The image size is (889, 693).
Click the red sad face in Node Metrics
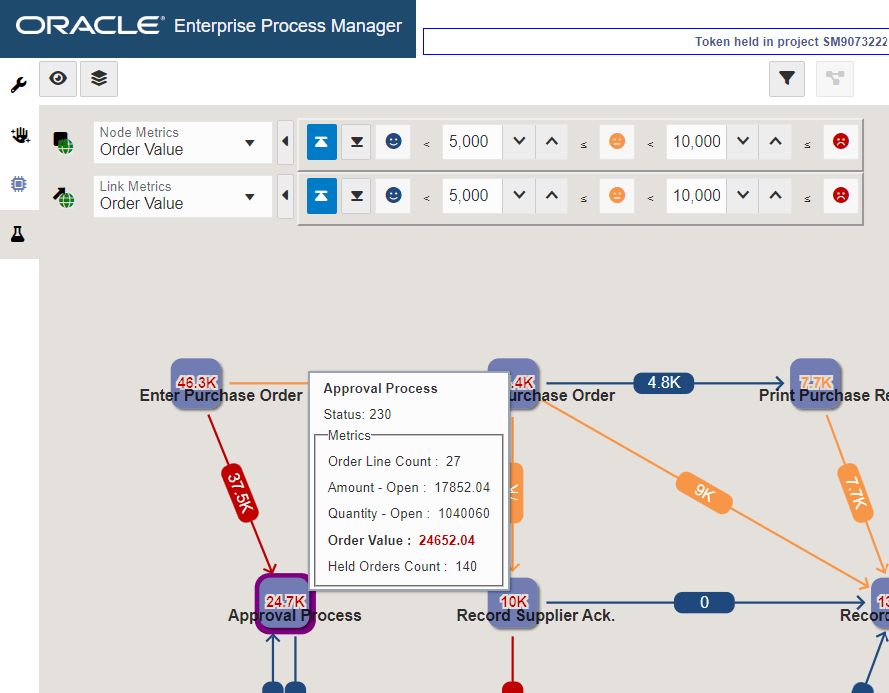pyautogui.click(x=841, y=141)
